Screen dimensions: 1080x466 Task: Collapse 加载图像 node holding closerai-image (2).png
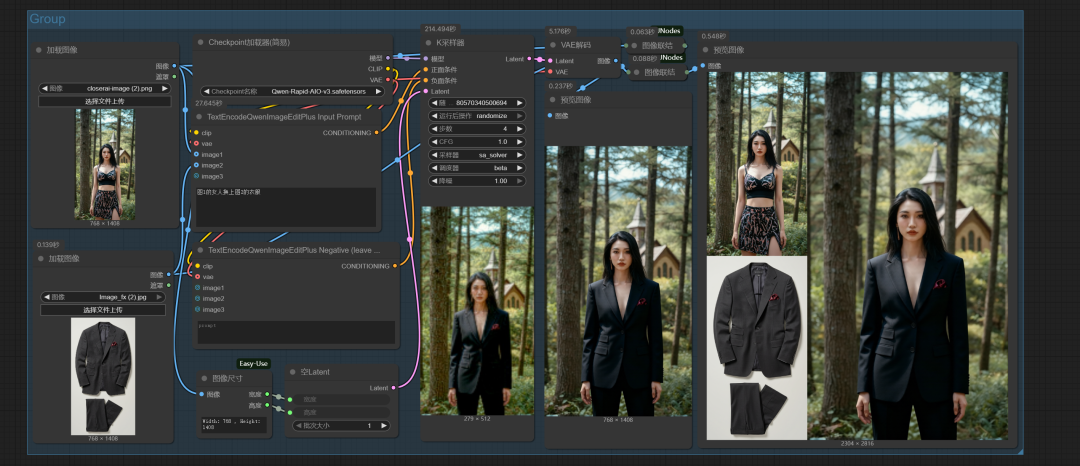[39, 50]
